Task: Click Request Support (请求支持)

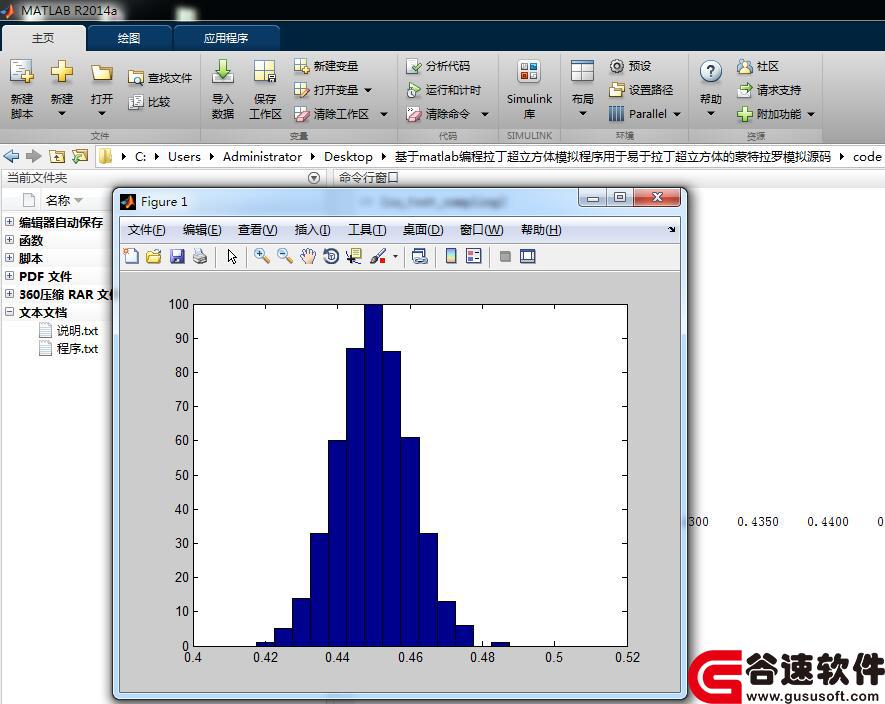Action: (769, 90)
